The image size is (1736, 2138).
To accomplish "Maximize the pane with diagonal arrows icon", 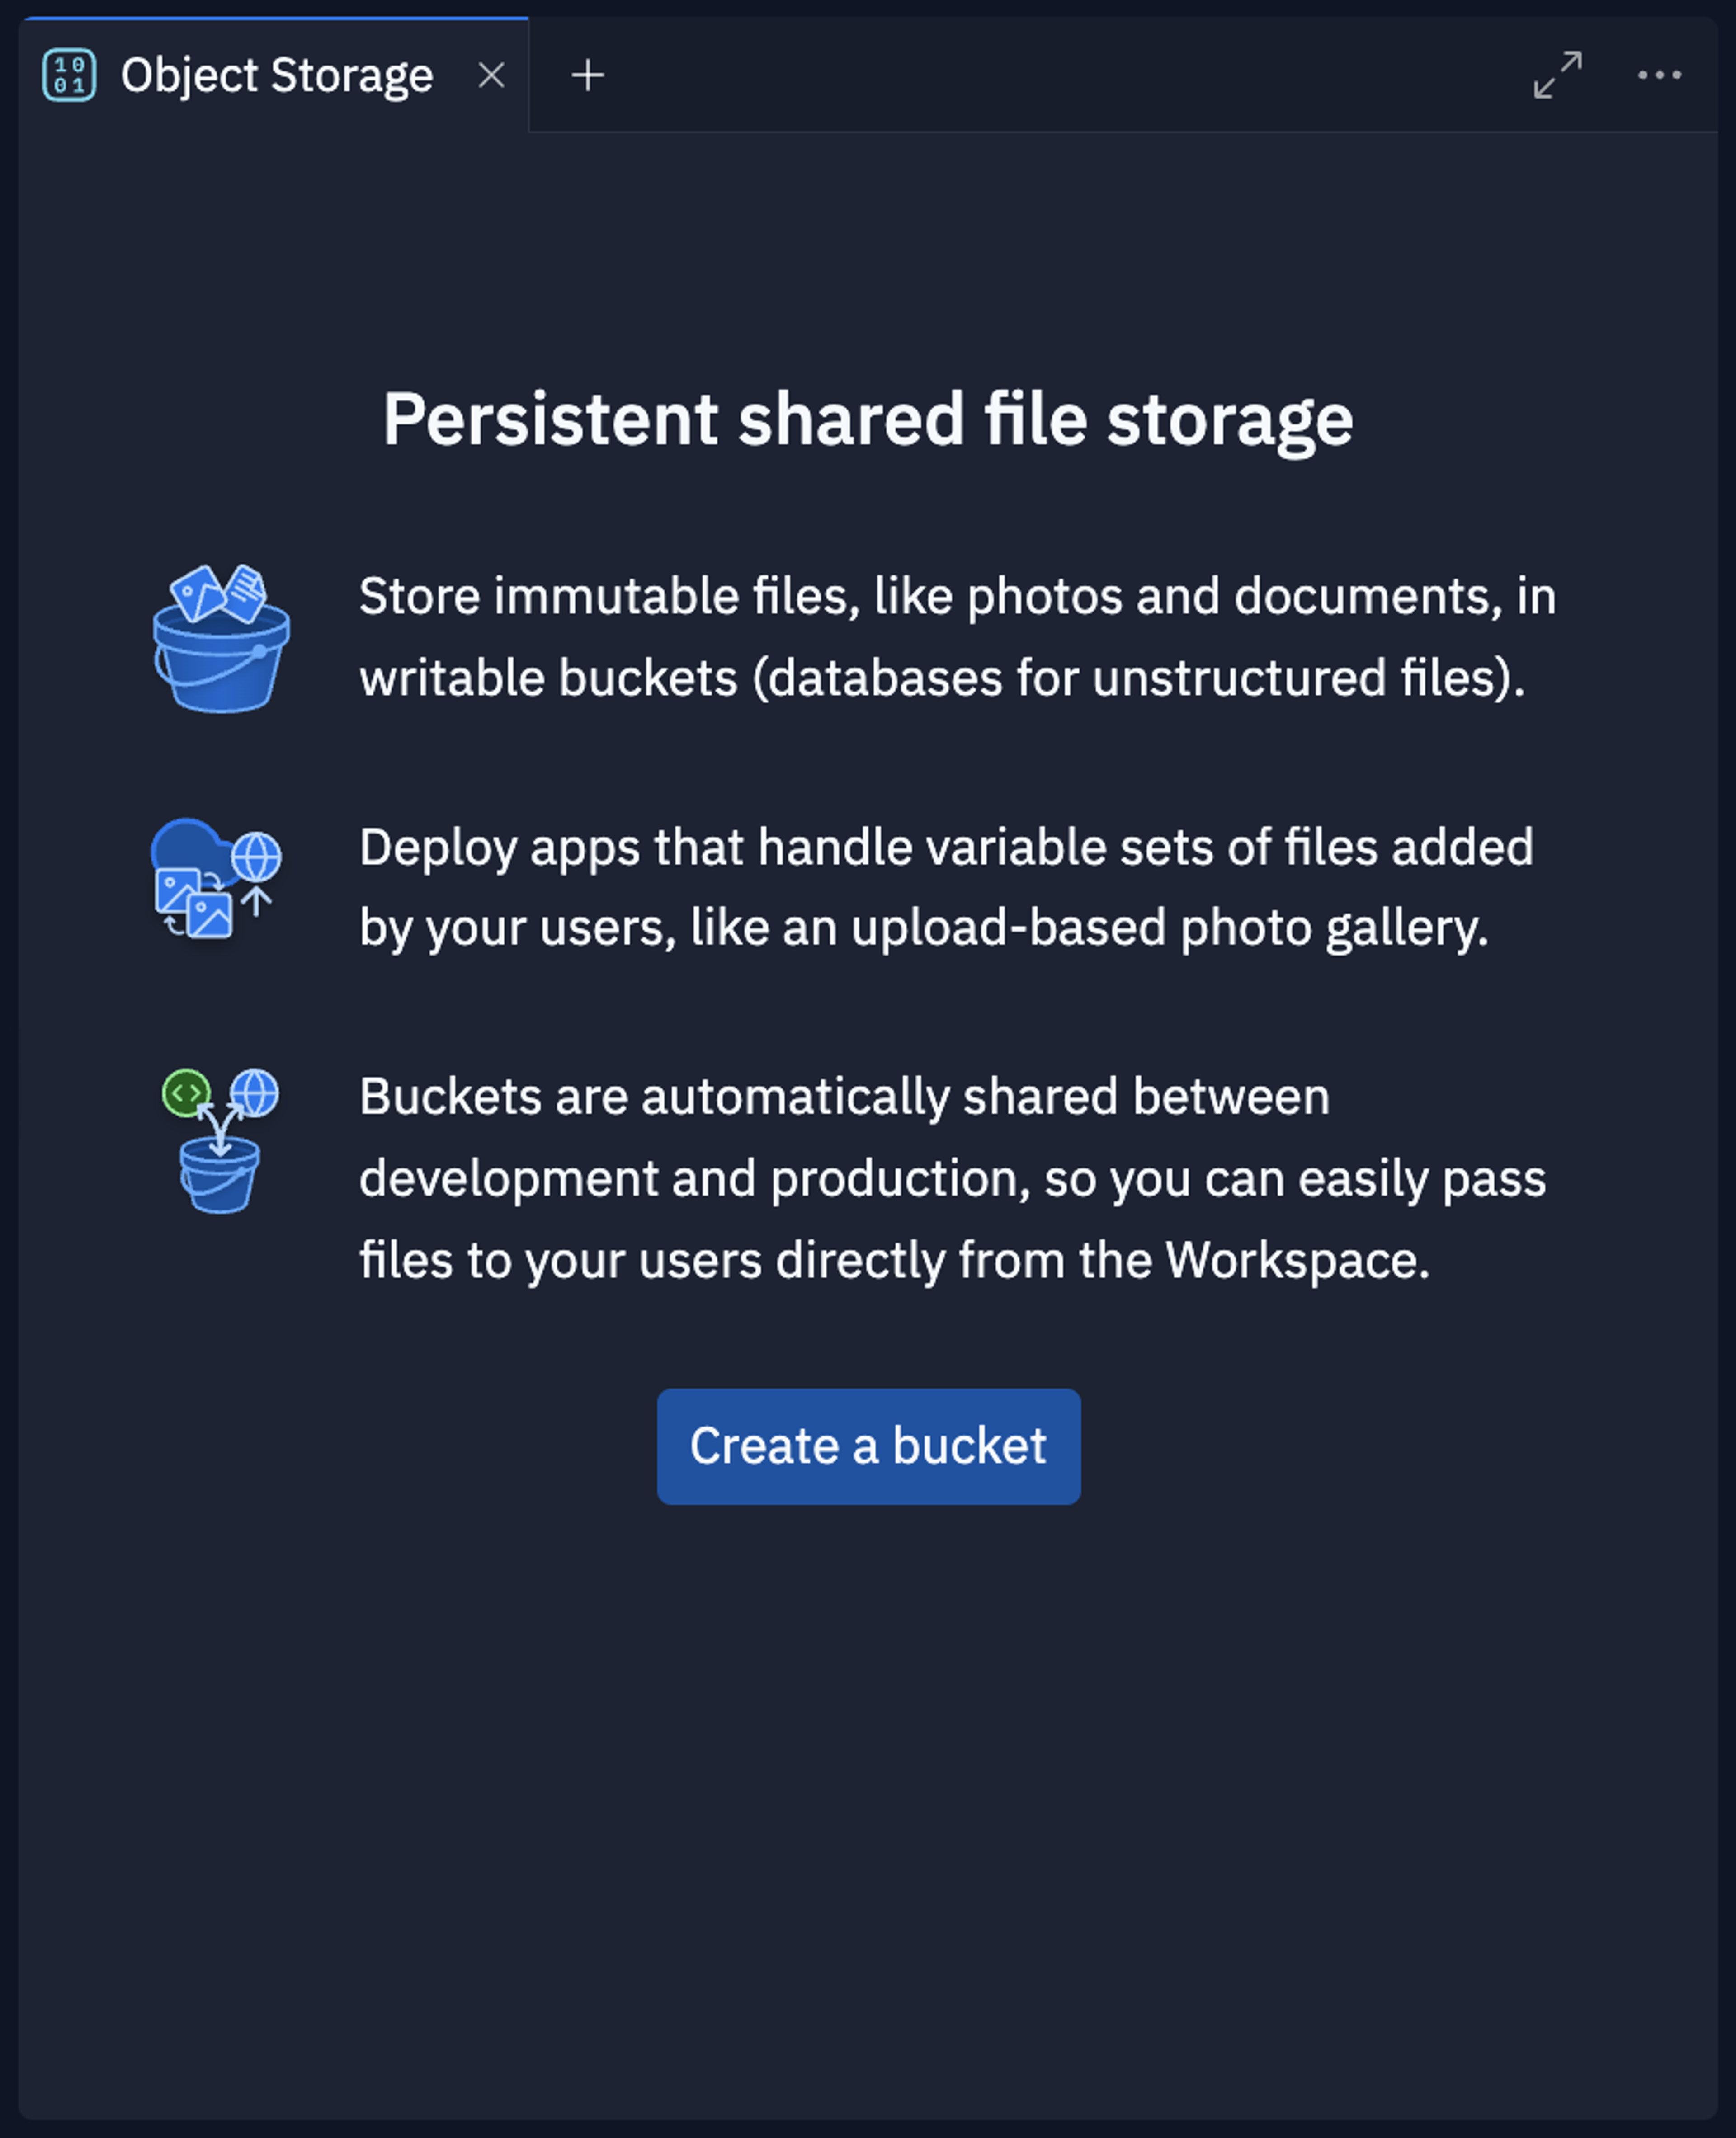I will (x=1558, y=75).
